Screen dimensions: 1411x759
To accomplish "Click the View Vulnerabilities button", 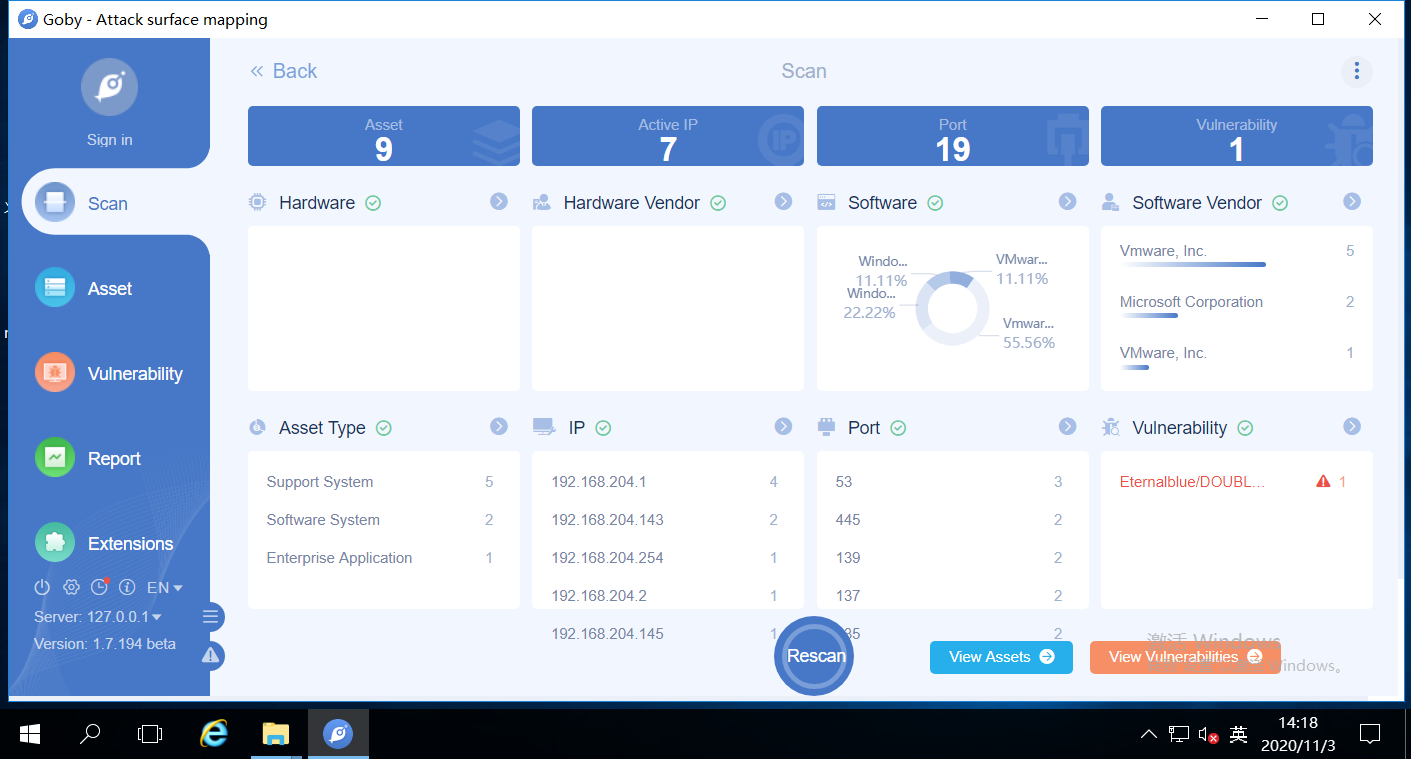I will (1185, 657).
